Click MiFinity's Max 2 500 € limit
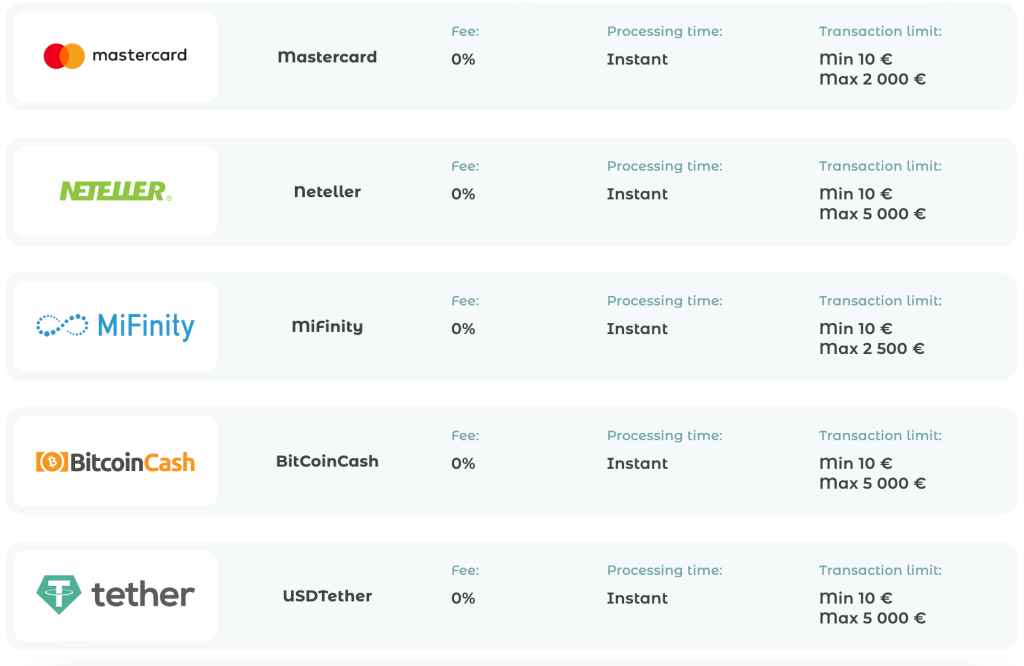The height and width of the screenshot is (666, 1024). point(871,349)
